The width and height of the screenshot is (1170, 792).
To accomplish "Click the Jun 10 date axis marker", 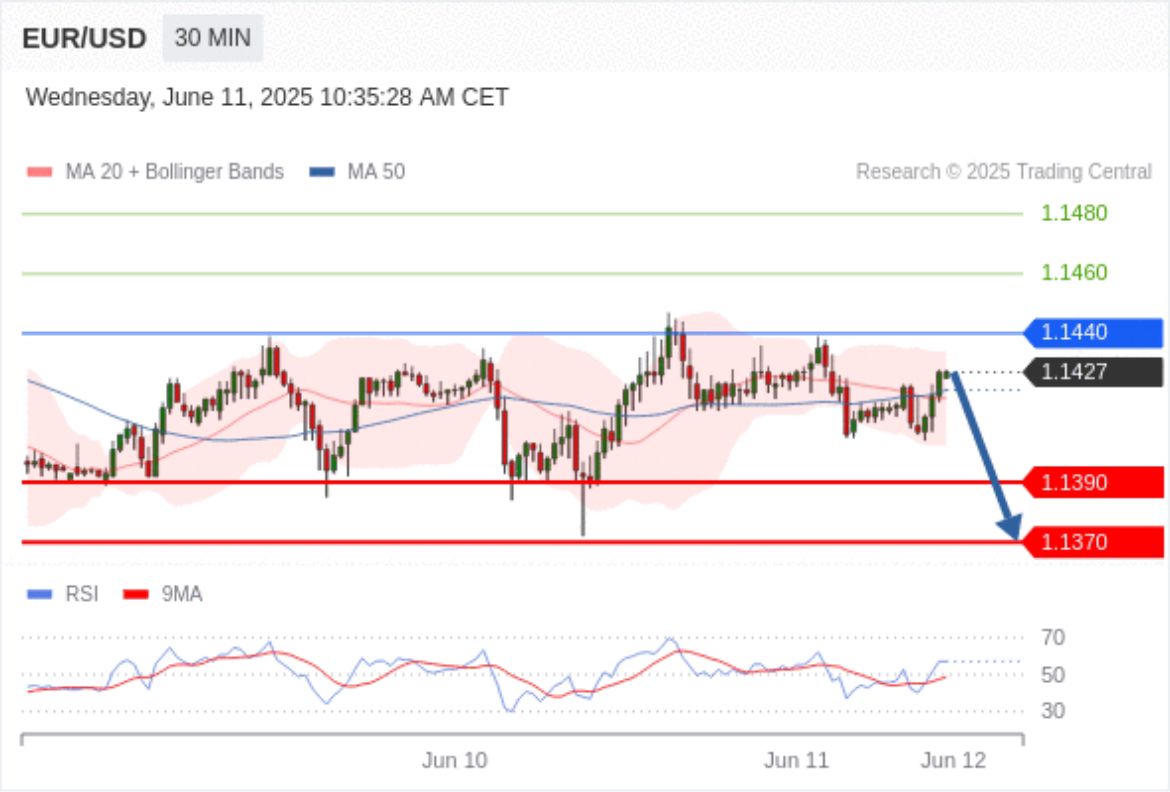I will click(x=454, y=761).
